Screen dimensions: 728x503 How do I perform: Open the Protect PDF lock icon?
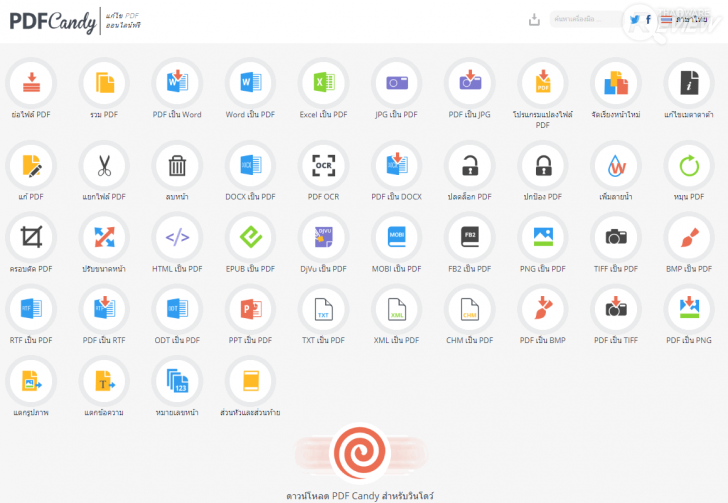click(543, 165)
